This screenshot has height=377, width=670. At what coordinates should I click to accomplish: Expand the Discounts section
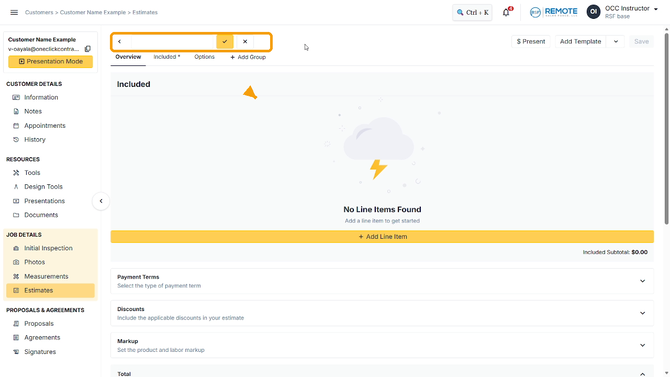point(382,313)
